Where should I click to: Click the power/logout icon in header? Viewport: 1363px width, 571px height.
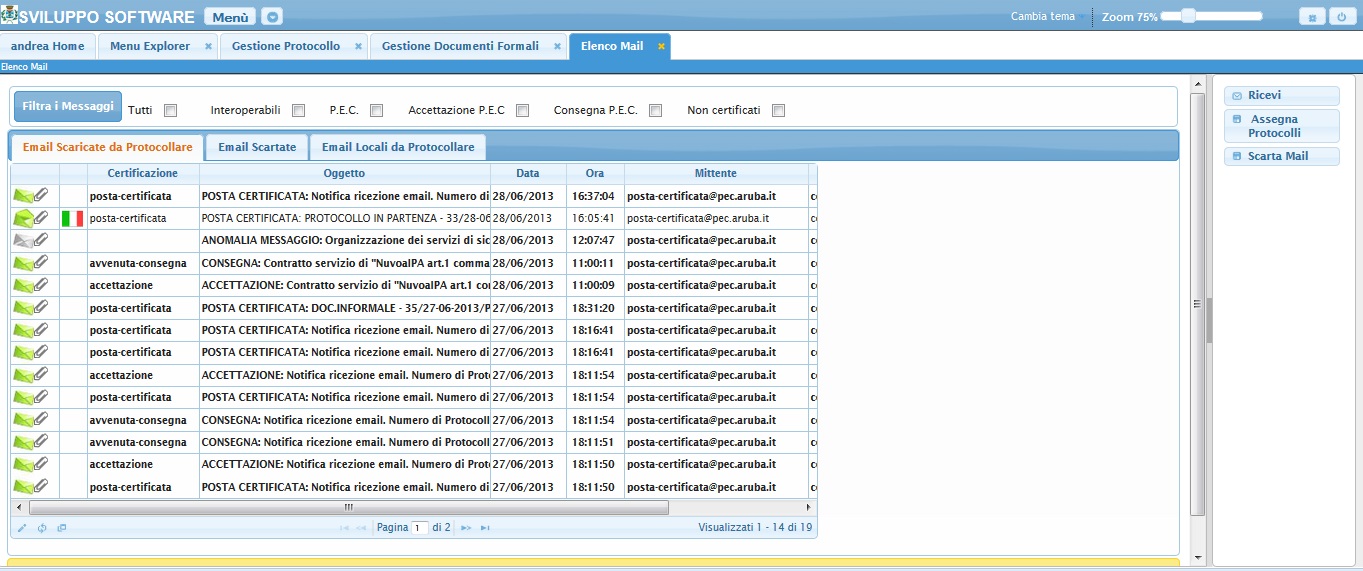click(1339, 17)
